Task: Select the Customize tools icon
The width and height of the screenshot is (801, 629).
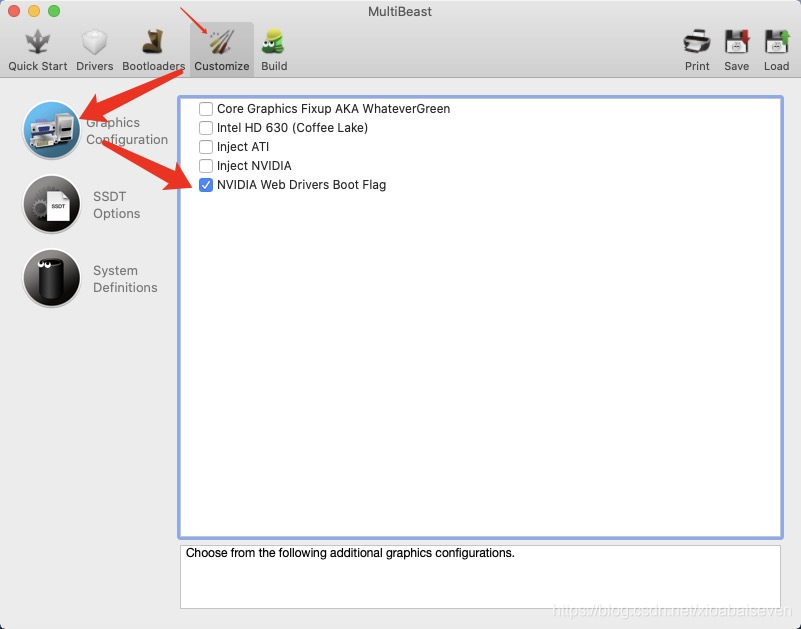Action: tap(222, 42)
